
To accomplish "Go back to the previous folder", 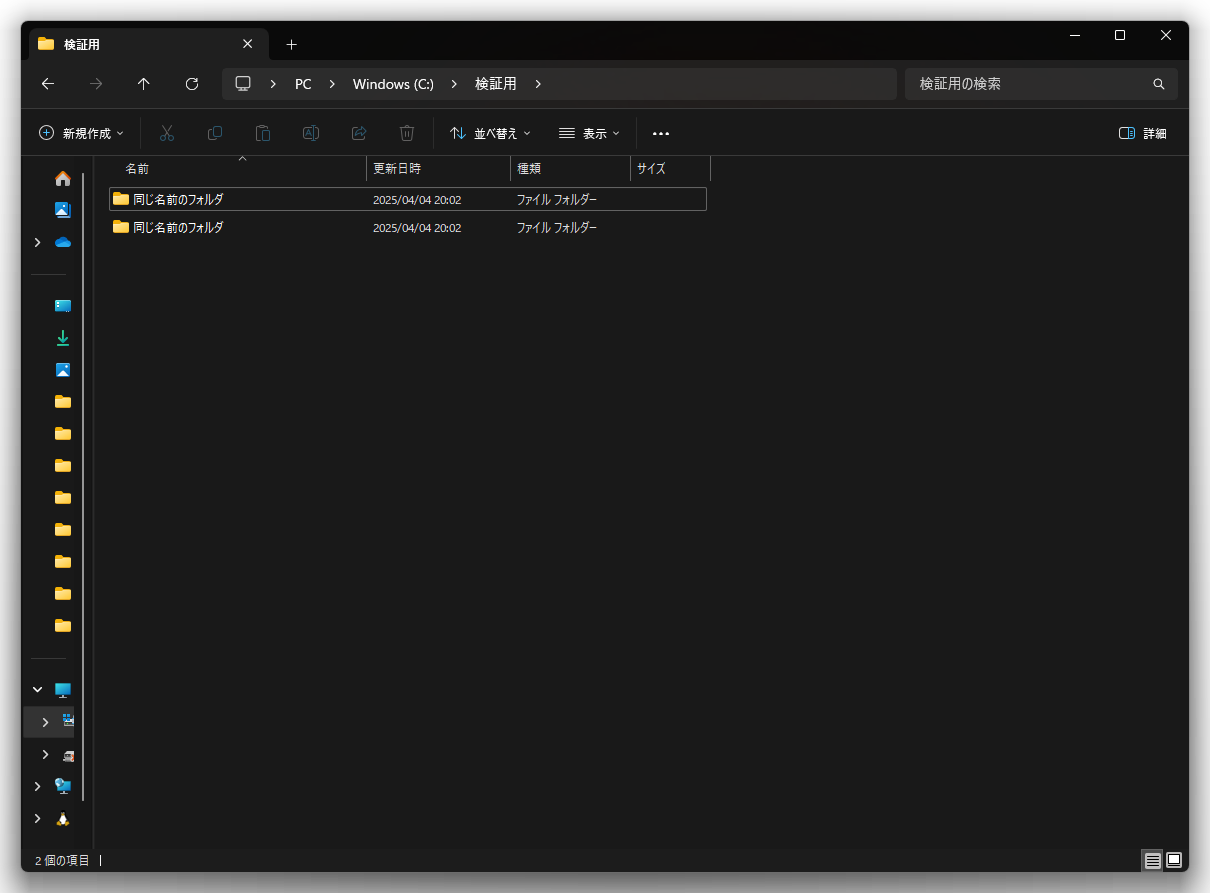I will 48,84.
